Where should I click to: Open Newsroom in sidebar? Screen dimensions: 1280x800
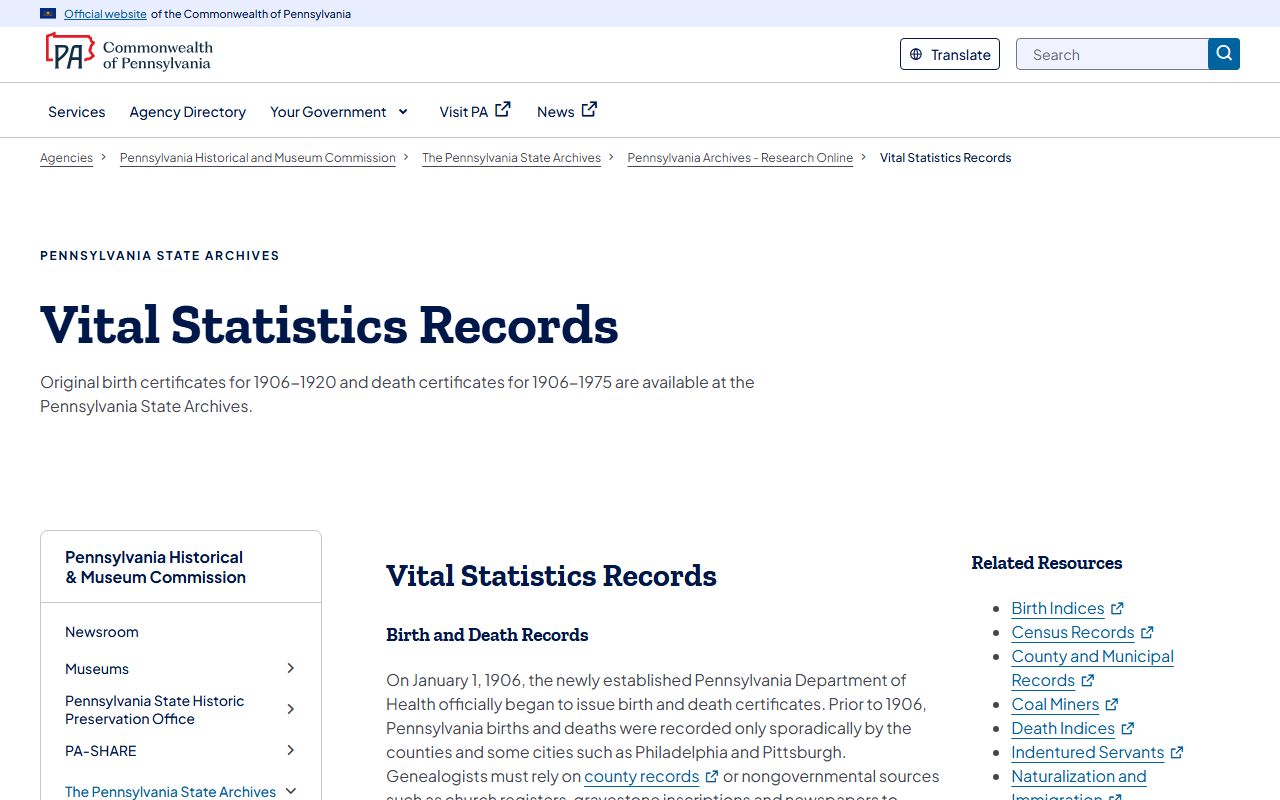(102, 632)
